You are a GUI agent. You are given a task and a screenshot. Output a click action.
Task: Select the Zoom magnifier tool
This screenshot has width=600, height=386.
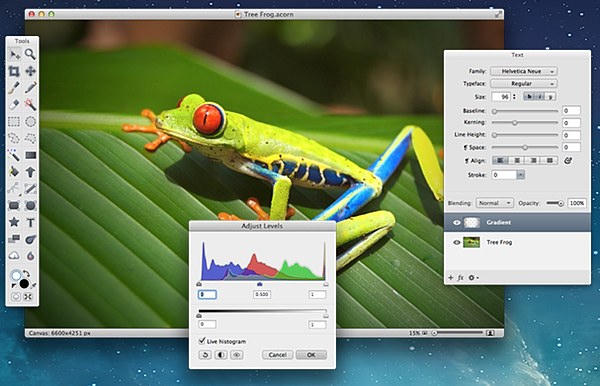pos(30,55)
